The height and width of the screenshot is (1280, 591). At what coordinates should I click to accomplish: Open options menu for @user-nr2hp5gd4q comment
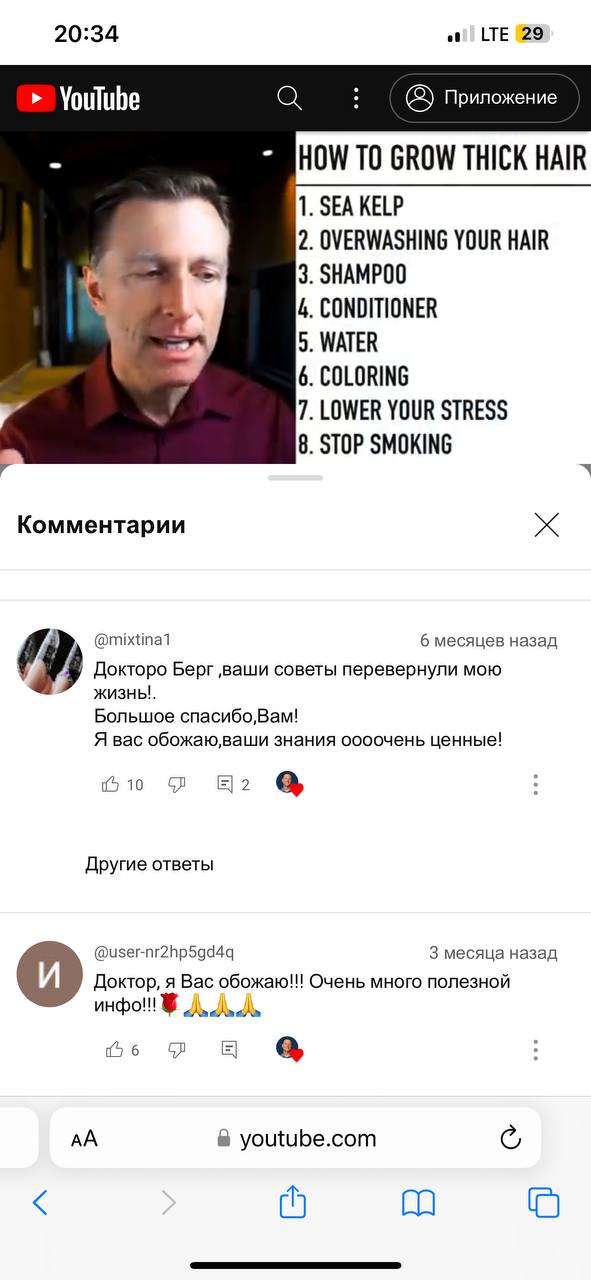536,1050
